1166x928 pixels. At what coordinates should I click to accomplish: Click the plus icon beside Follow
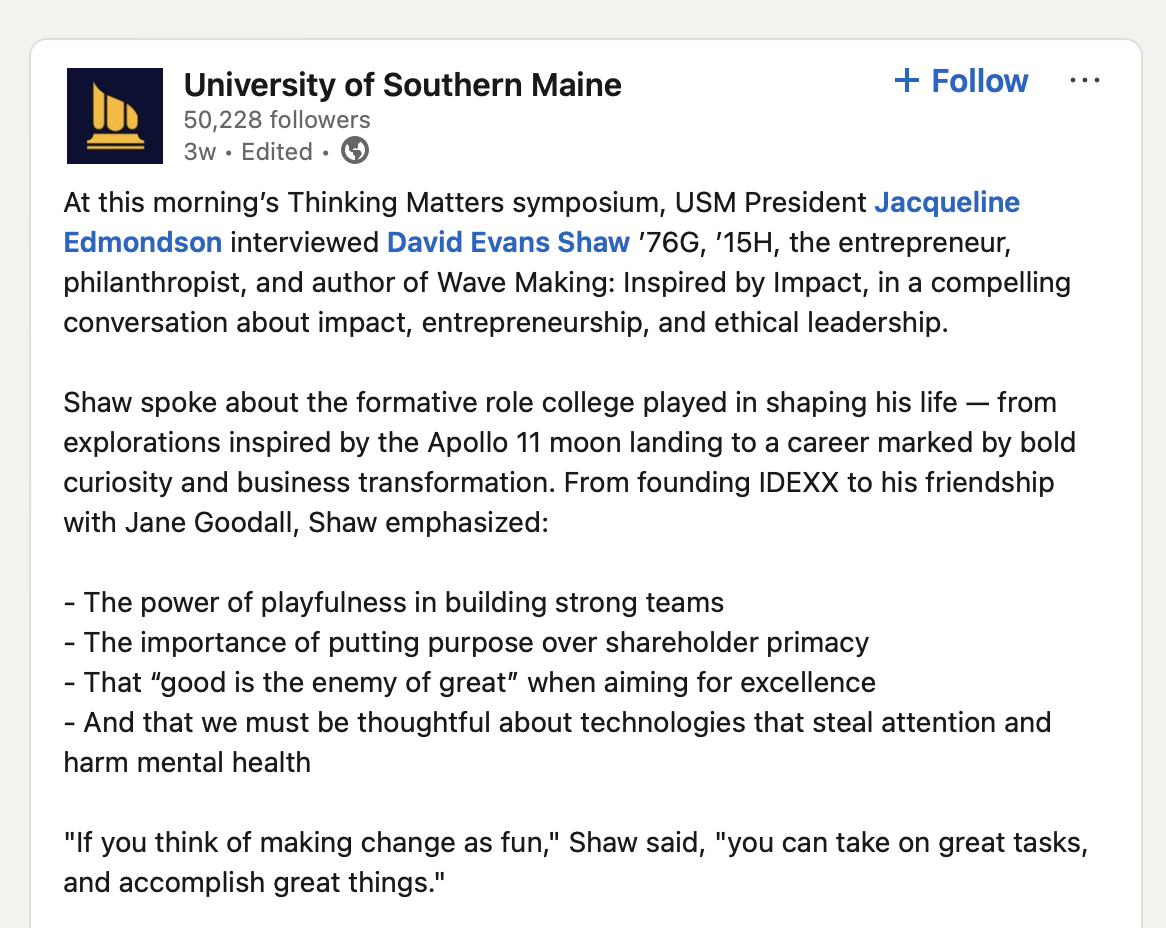tap(906, 81)
